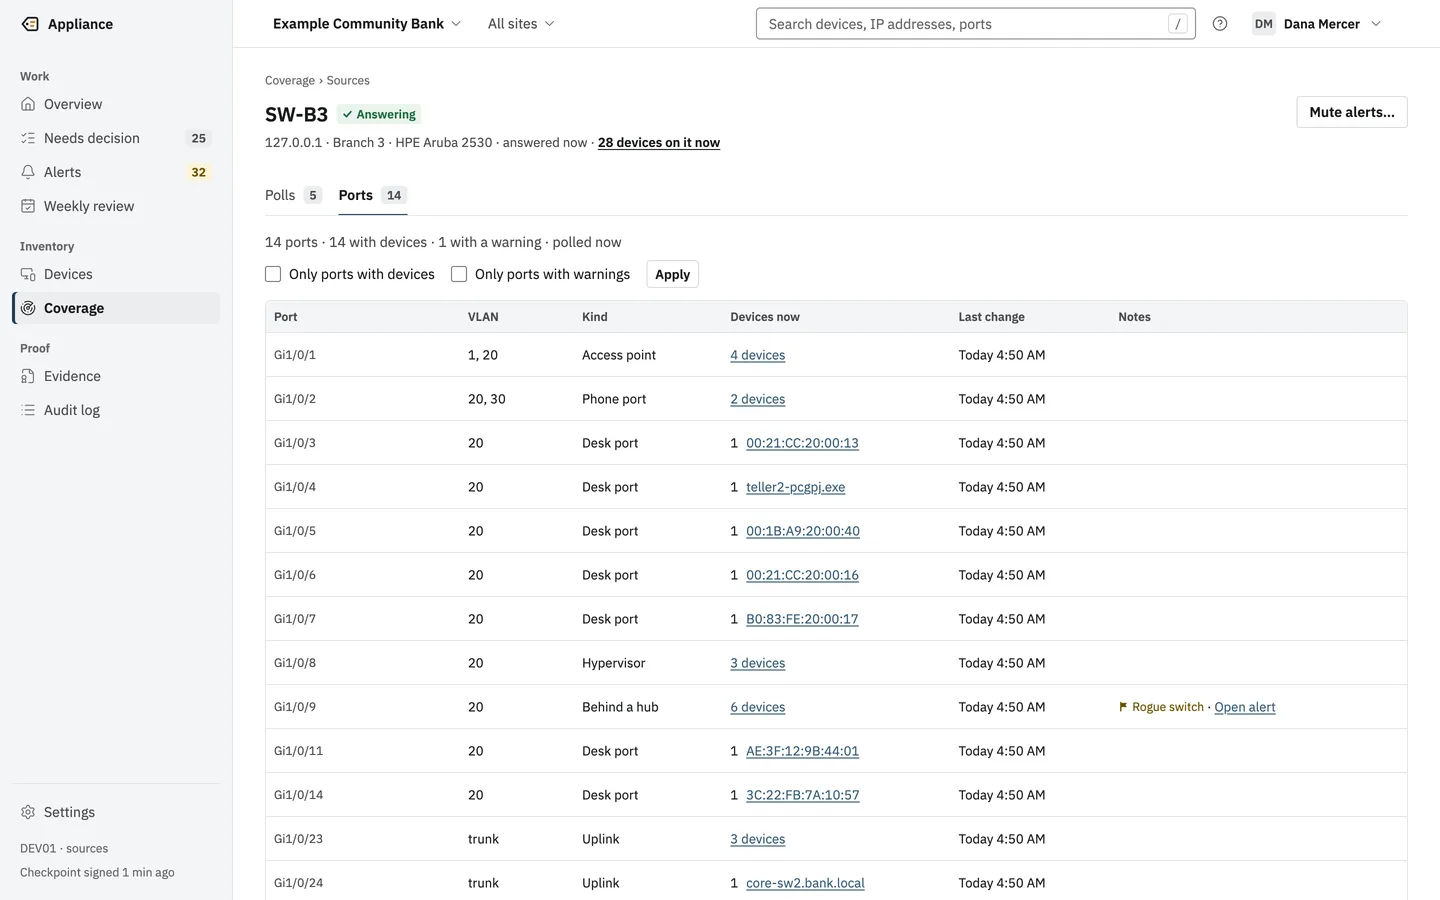Image resolution: width=1440 pixels, height=900 pixels.
Task: Open 2 devices link on Gi1/0/2
Action: [758, 399]
